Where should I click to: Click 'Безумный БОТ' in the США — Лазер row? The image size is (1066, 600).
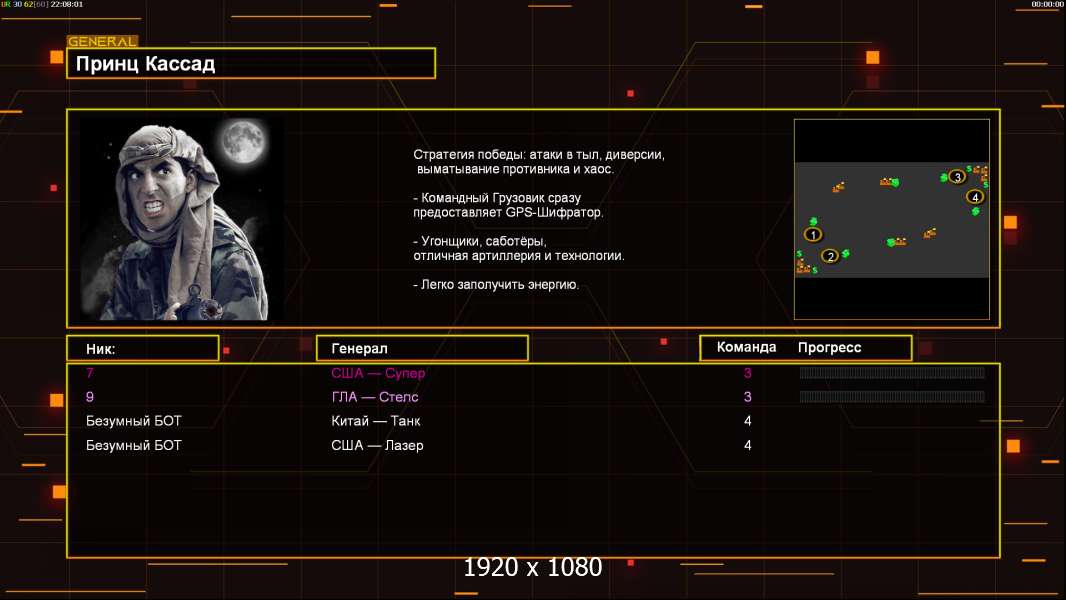pyautogui.click(x=134, y=445)
